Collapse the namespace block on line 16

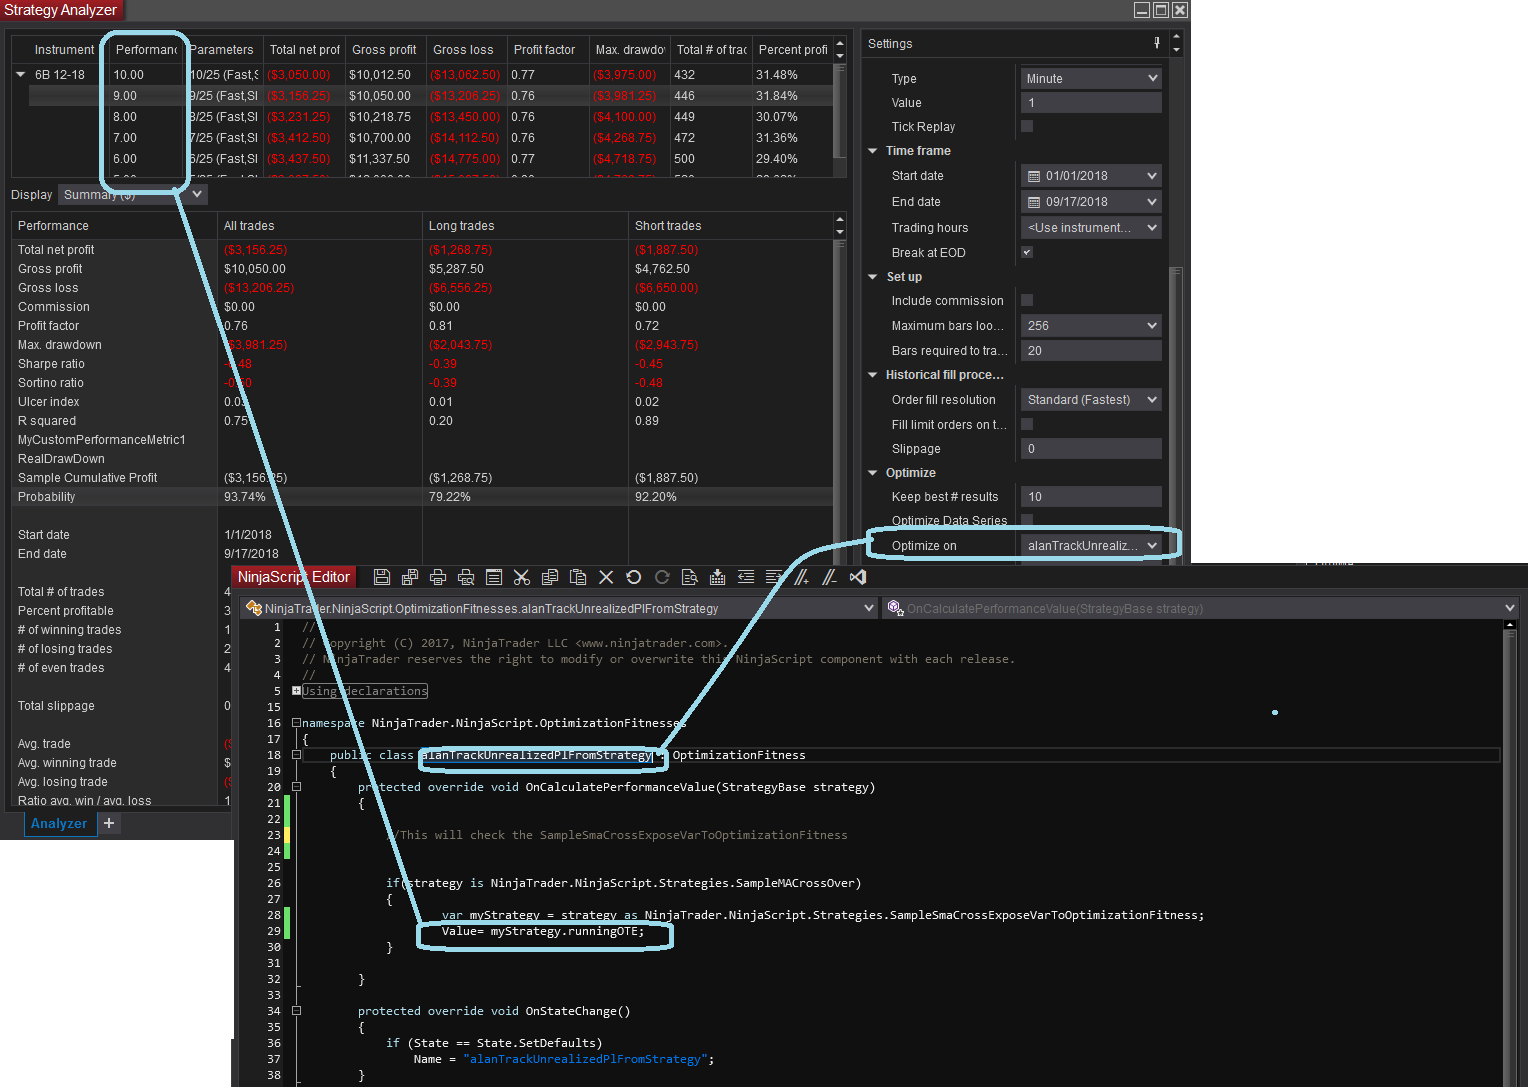[296, 723]
